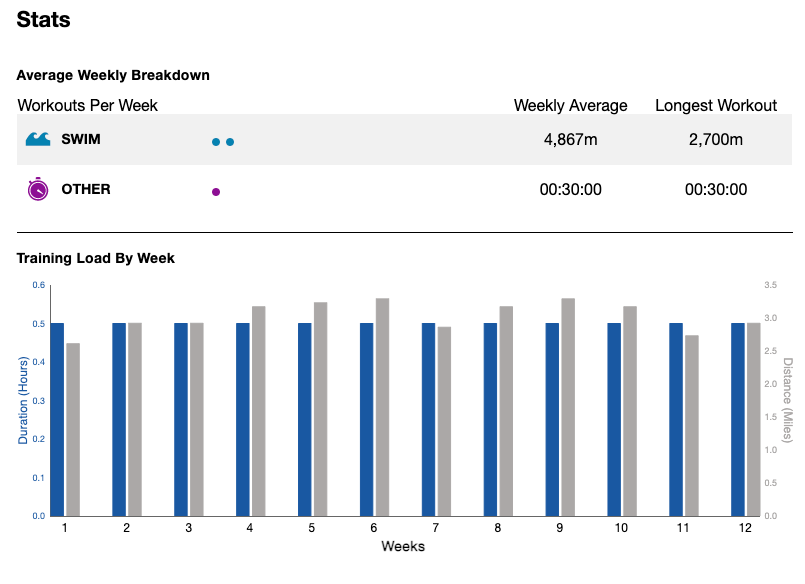This screenshot has height=584, width=805.
Task: Click the second blue swim workout dot
Action: pos(230,142)
